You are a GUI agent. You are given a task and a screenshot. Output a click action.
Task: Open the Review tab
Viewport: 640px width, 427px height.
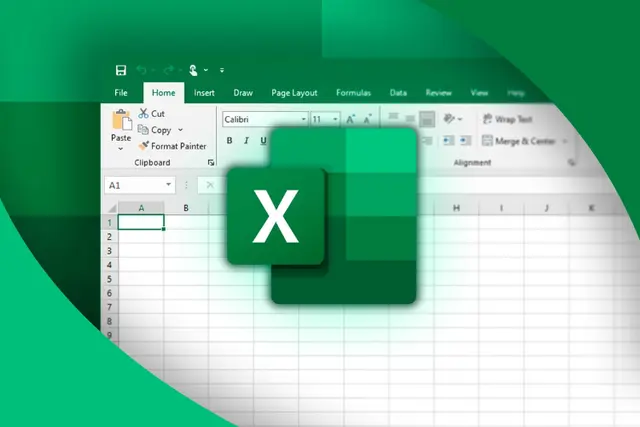tap(438, 93)
